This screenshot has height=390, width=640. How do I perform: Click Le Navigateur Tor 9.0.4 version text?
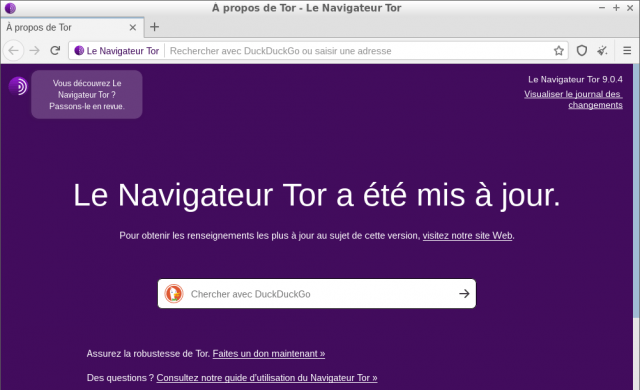tap(575, 79)
